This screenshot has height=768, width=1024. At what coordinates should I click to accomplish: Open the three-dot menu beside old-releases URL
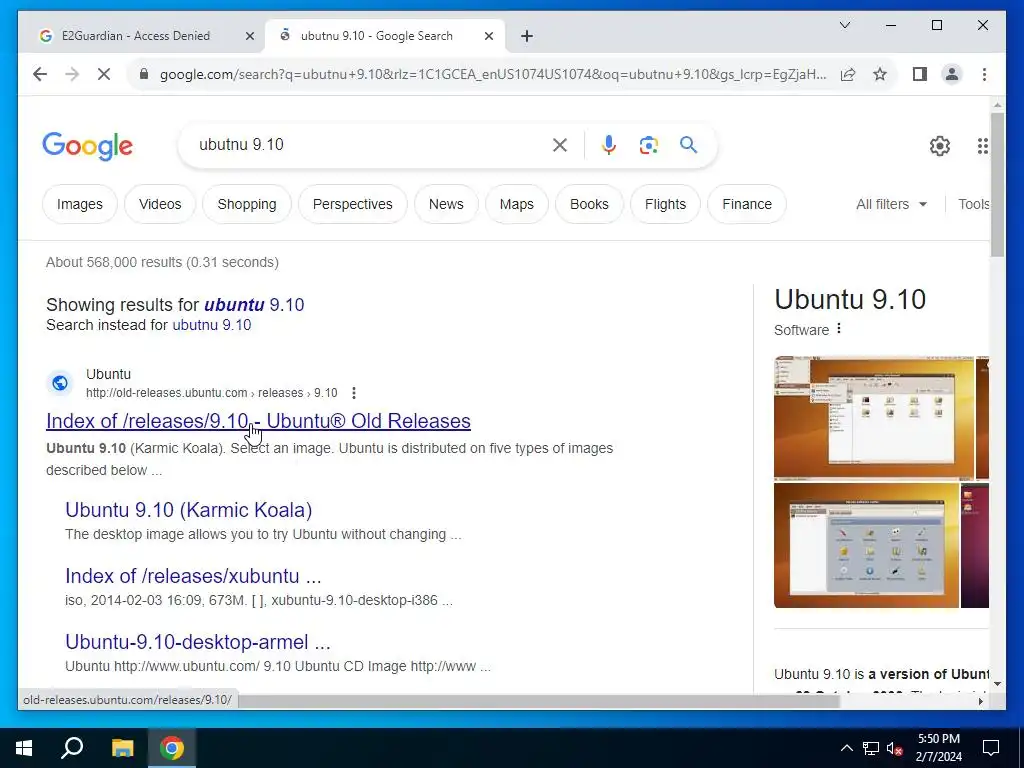point(354,393)
